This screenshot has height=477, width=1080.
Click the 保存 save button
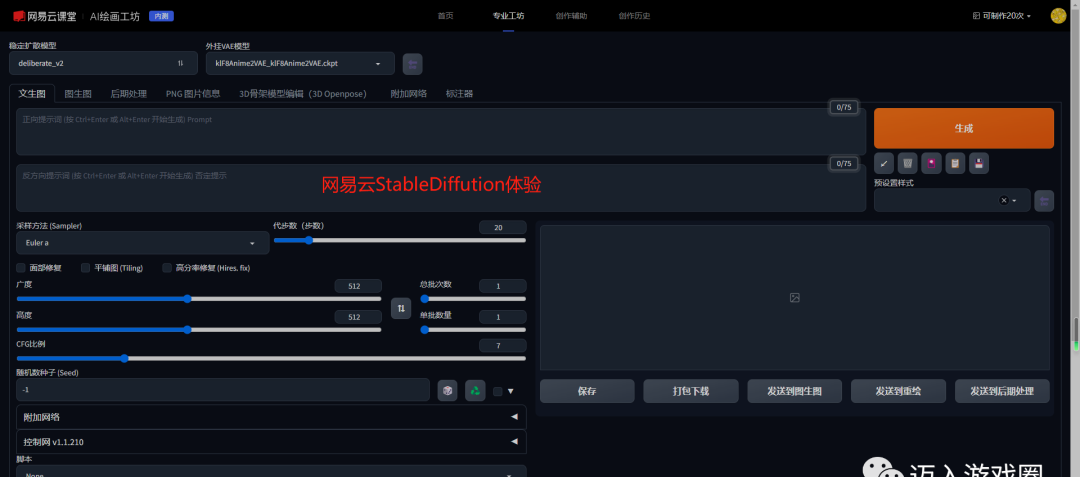(587, 391)
